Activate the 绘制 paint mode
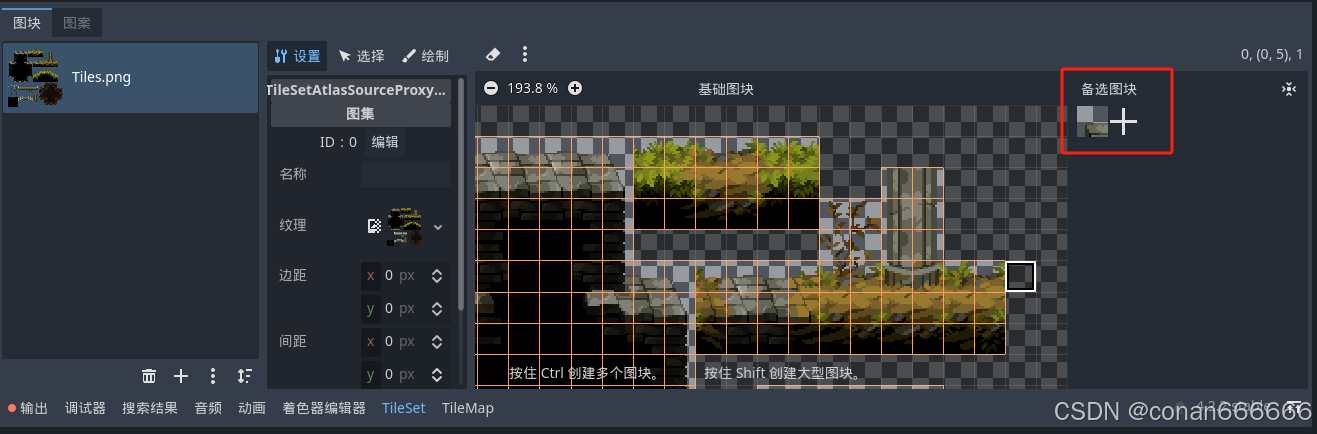This screenshot has height=434, width=1317. [425, 56]
